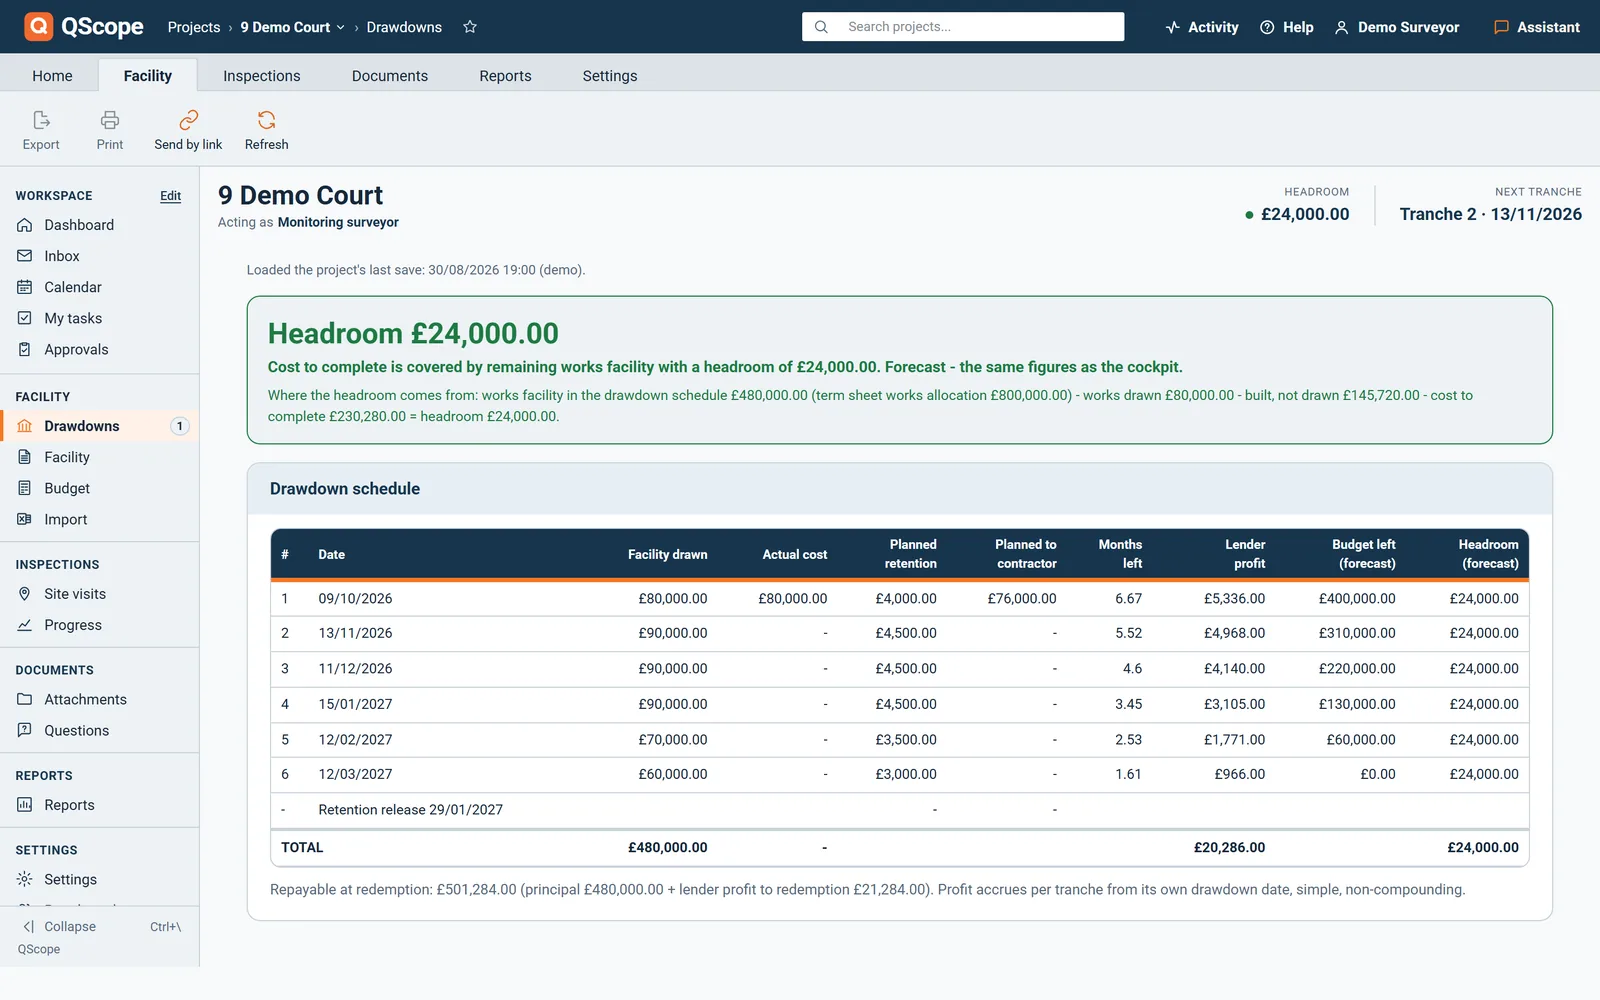Open the Demo Surveyor user menu

point(1397,27)
